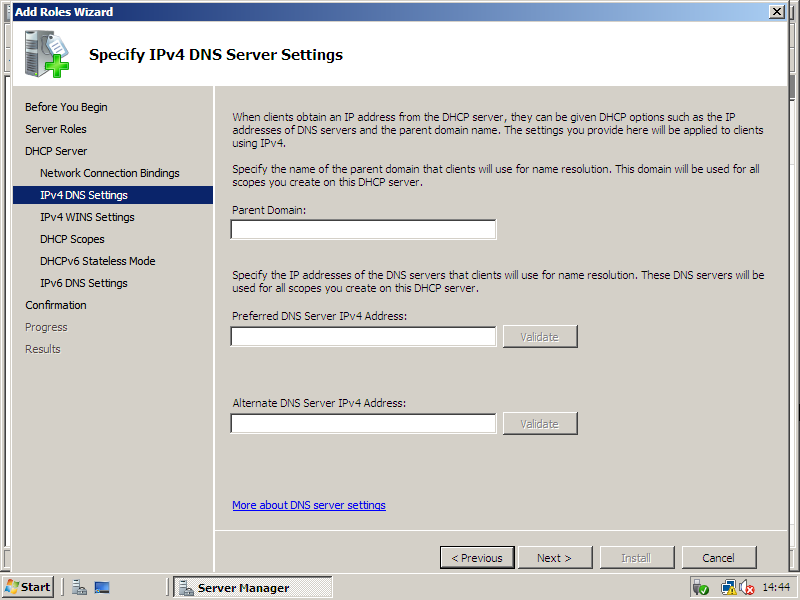Viewport: 800px width, 600px height.
Task: Select DHCPv6 Stateless Mode step
Action: click(97, 261)
